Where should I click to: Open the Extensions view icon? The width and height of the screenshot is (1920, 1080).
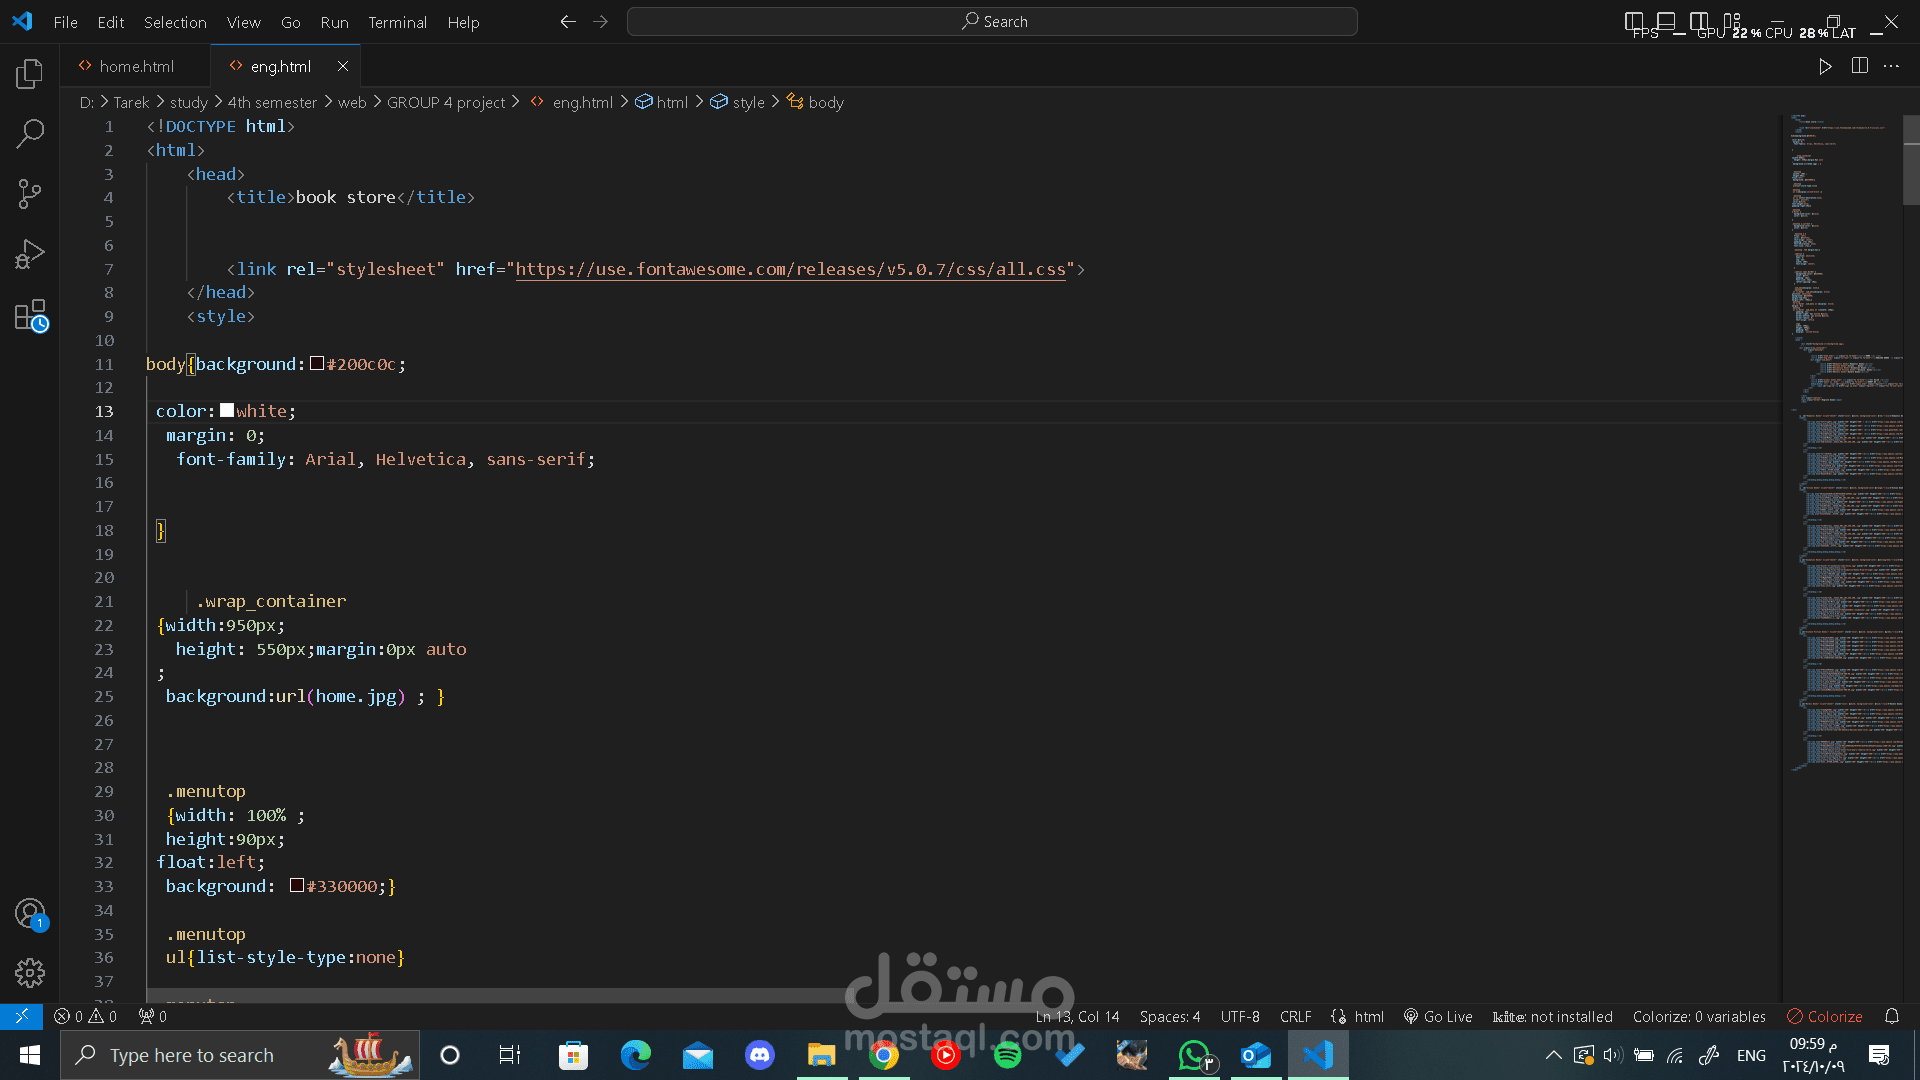[30, 316]
